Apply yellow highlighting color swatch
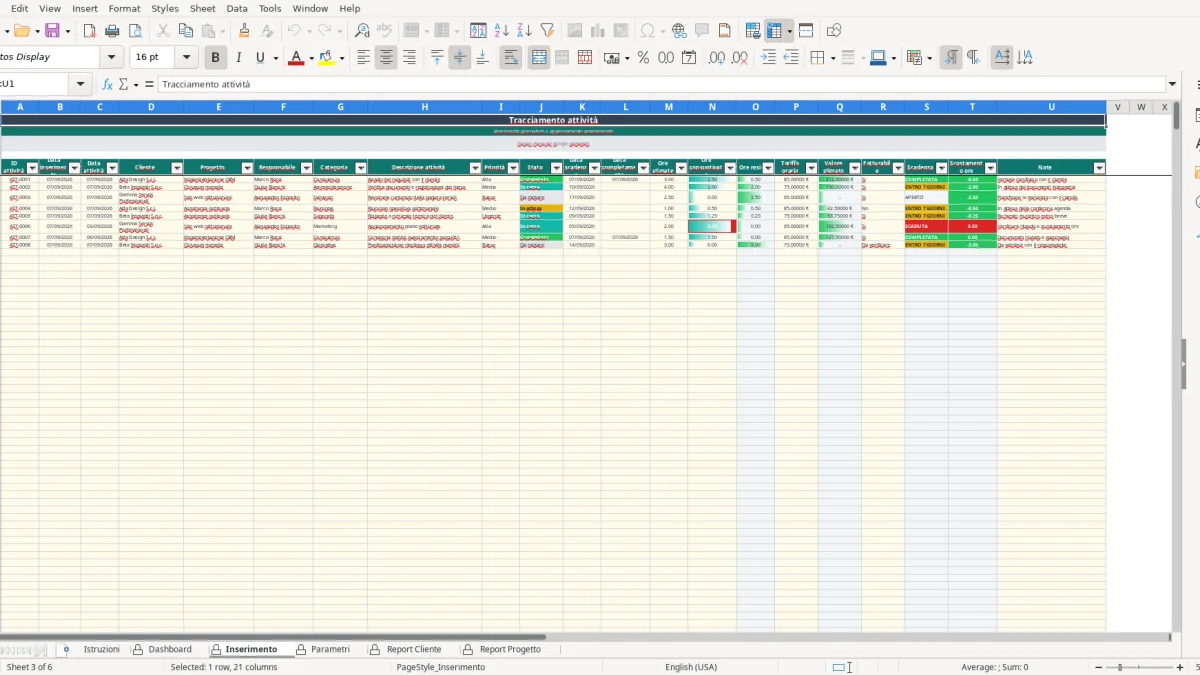 pos(326,58)
